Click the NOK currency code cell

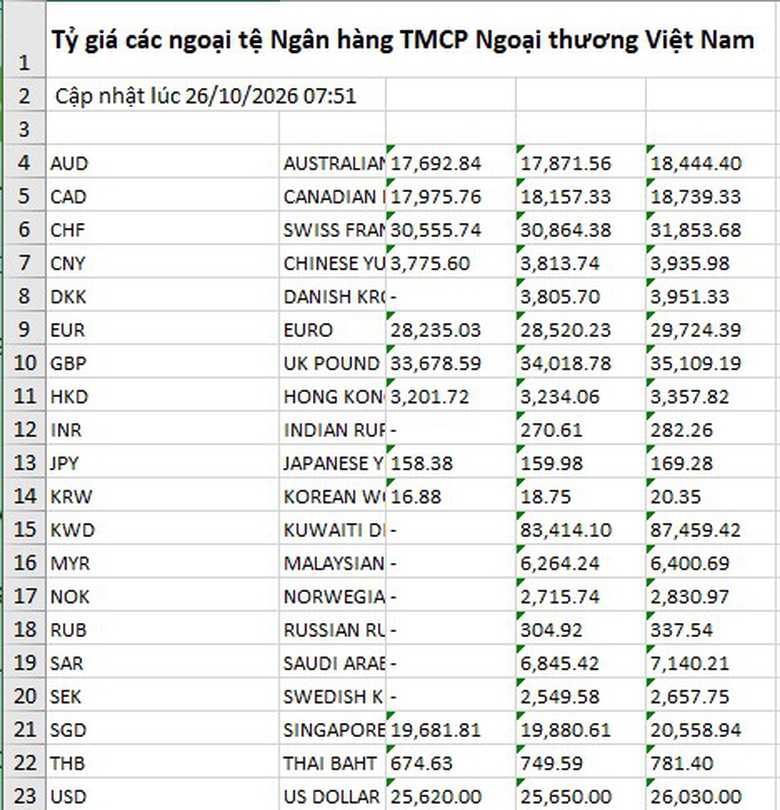pos(162,595)
